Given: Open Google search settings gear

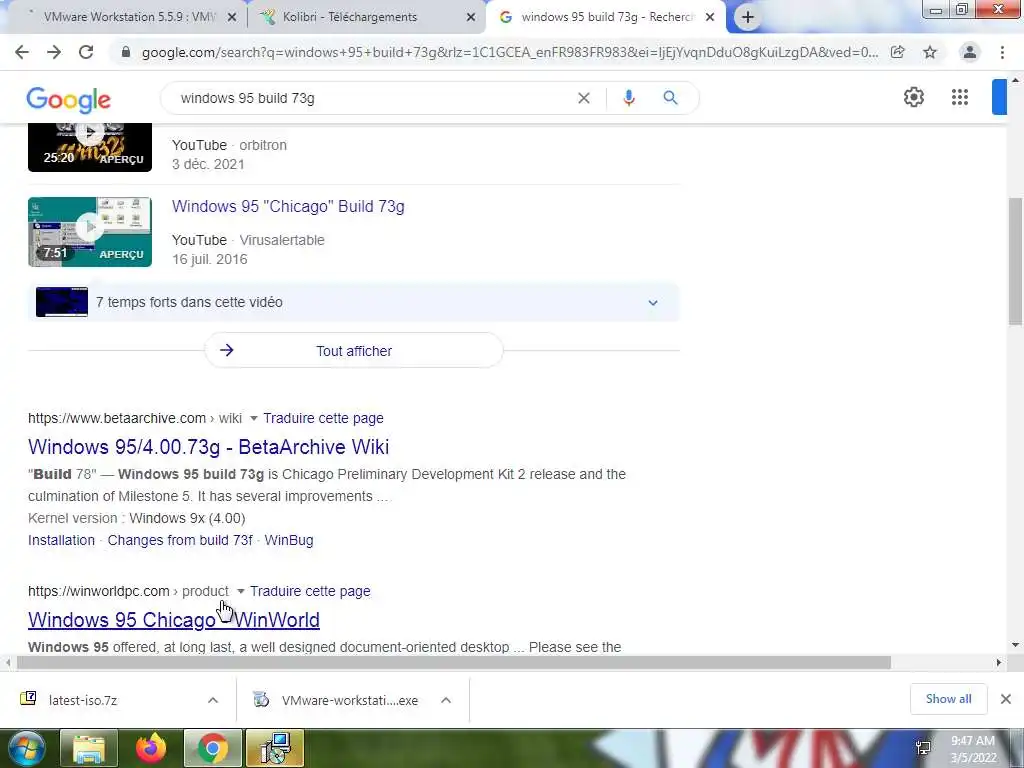Looking at the screenshot, I should (x=914, y=97).
